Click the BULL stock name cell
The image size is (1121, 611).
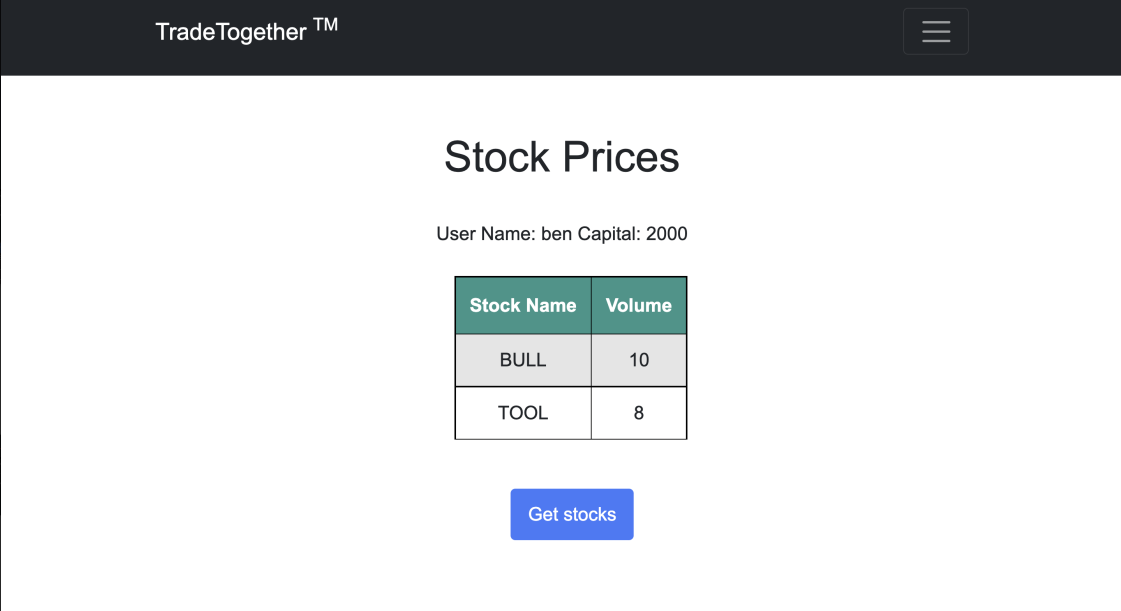(523, 360)
